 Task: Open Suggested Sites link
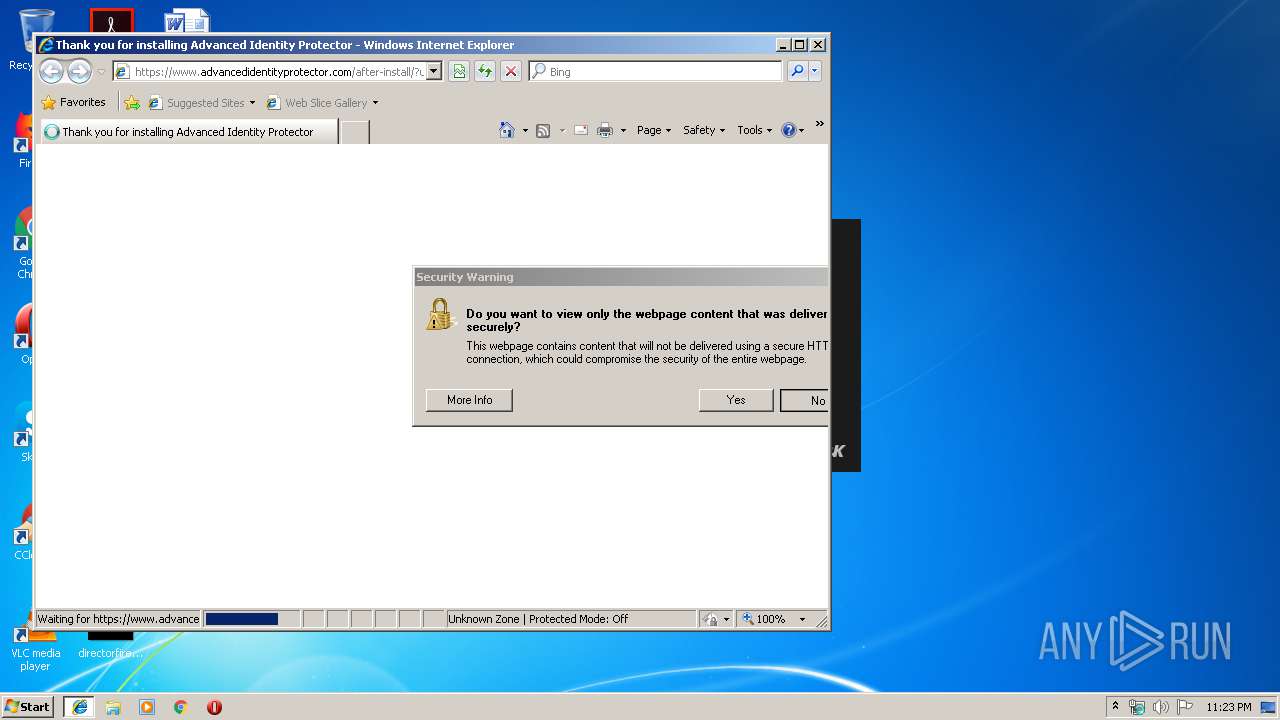pos(196,103)
